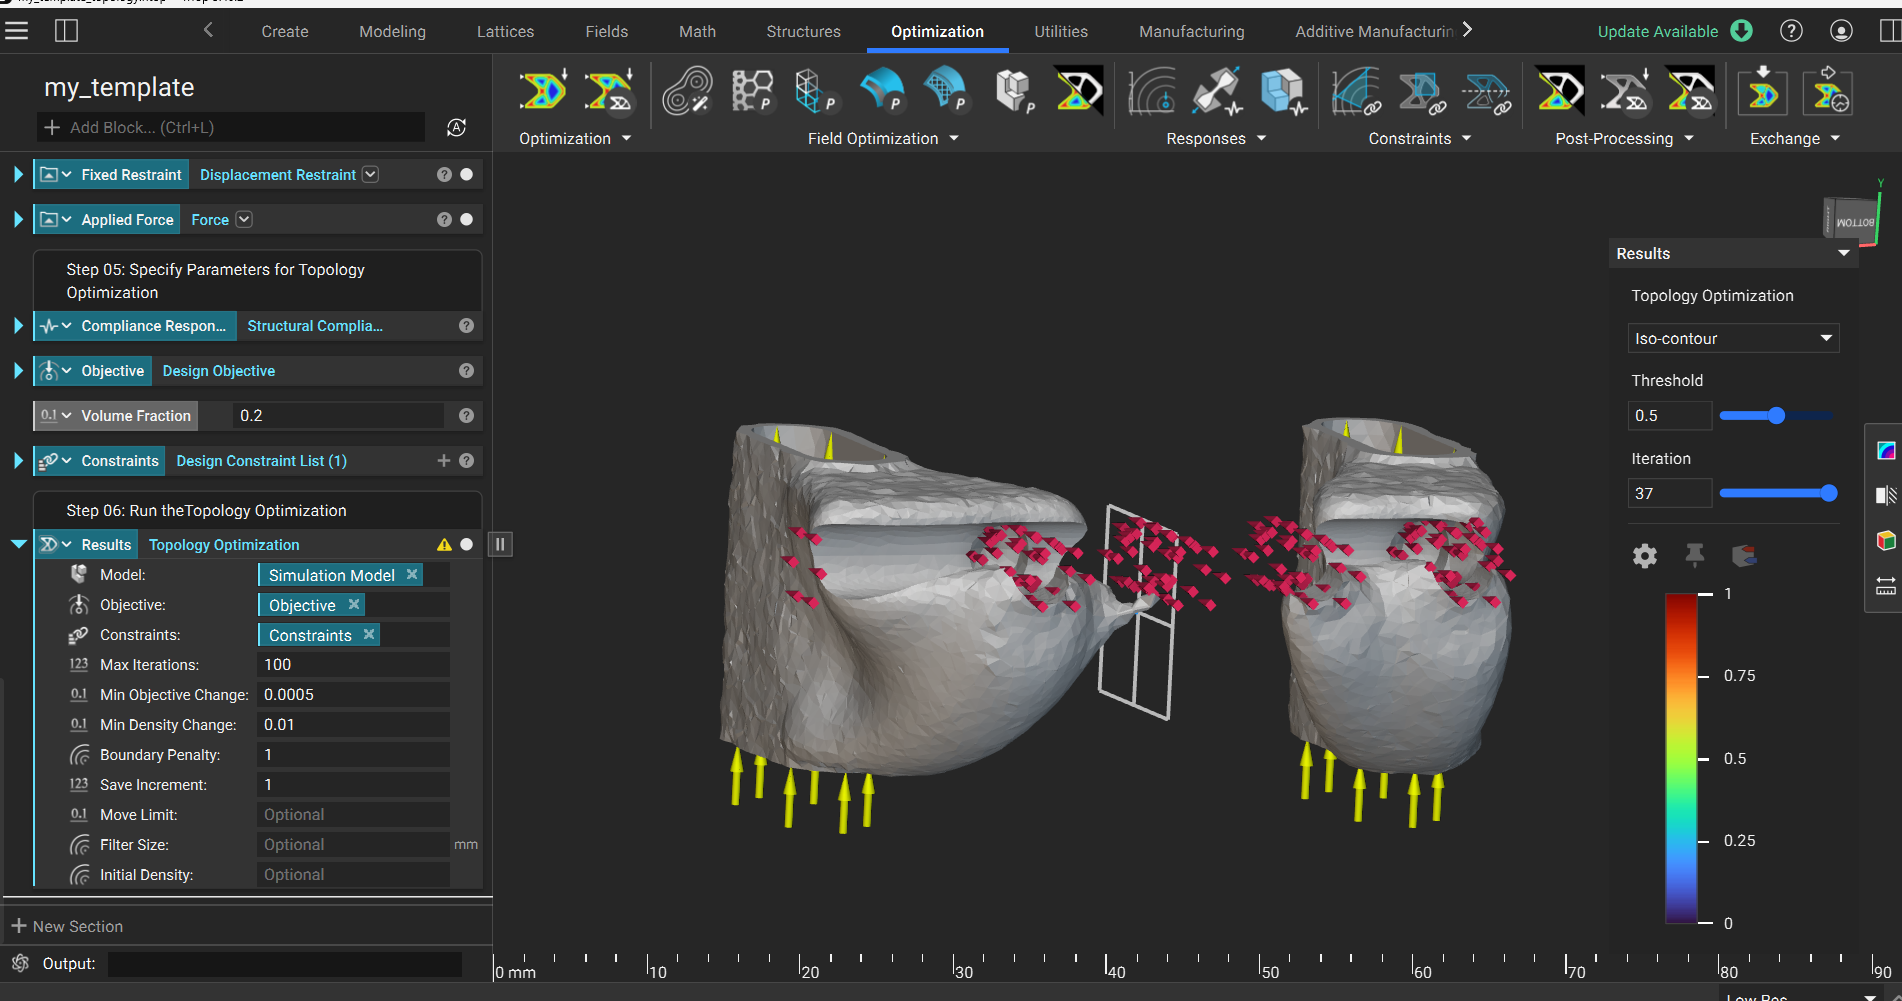This screenshot has height=1001, width=1902.
Task: Click the first Constraints icon with blue wedge
Action: click(x=1356, y=91)
